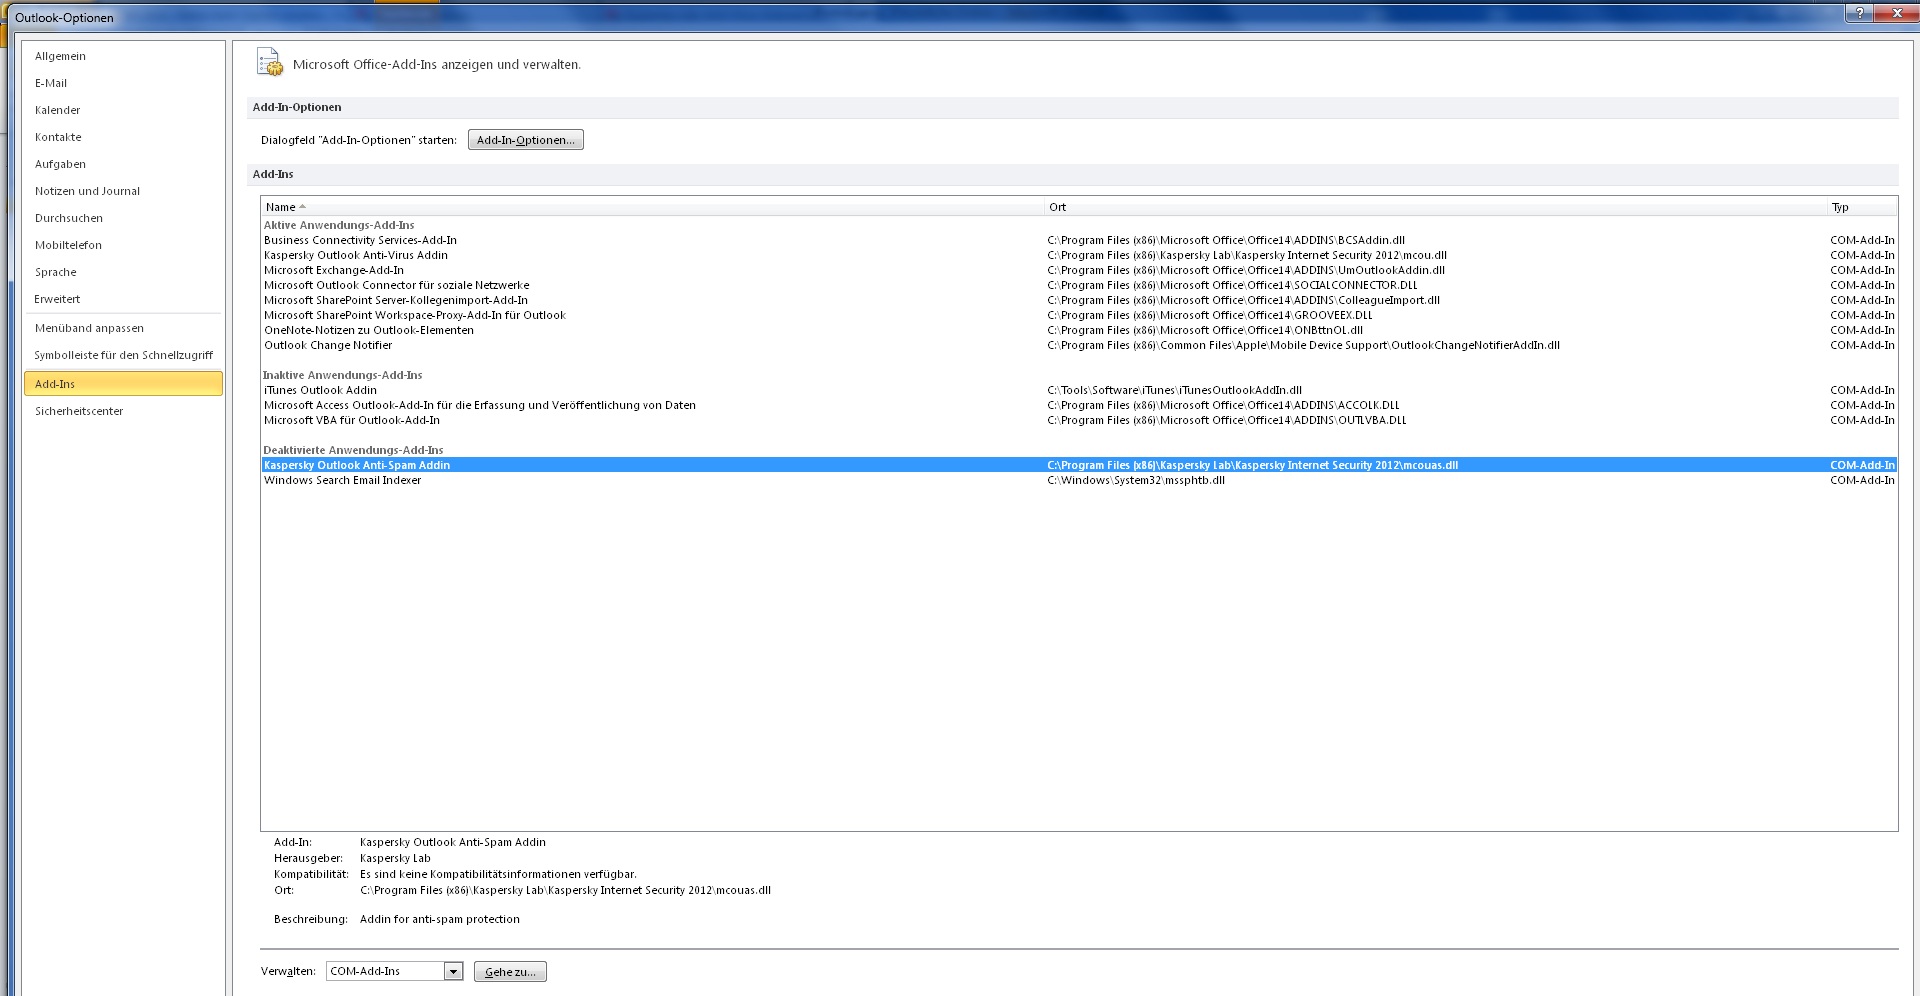Image resolution: width=1920 pixels, height=996 pixels.
Task: Select iTunes Outlook Addin row
Action: [1079, 390]
